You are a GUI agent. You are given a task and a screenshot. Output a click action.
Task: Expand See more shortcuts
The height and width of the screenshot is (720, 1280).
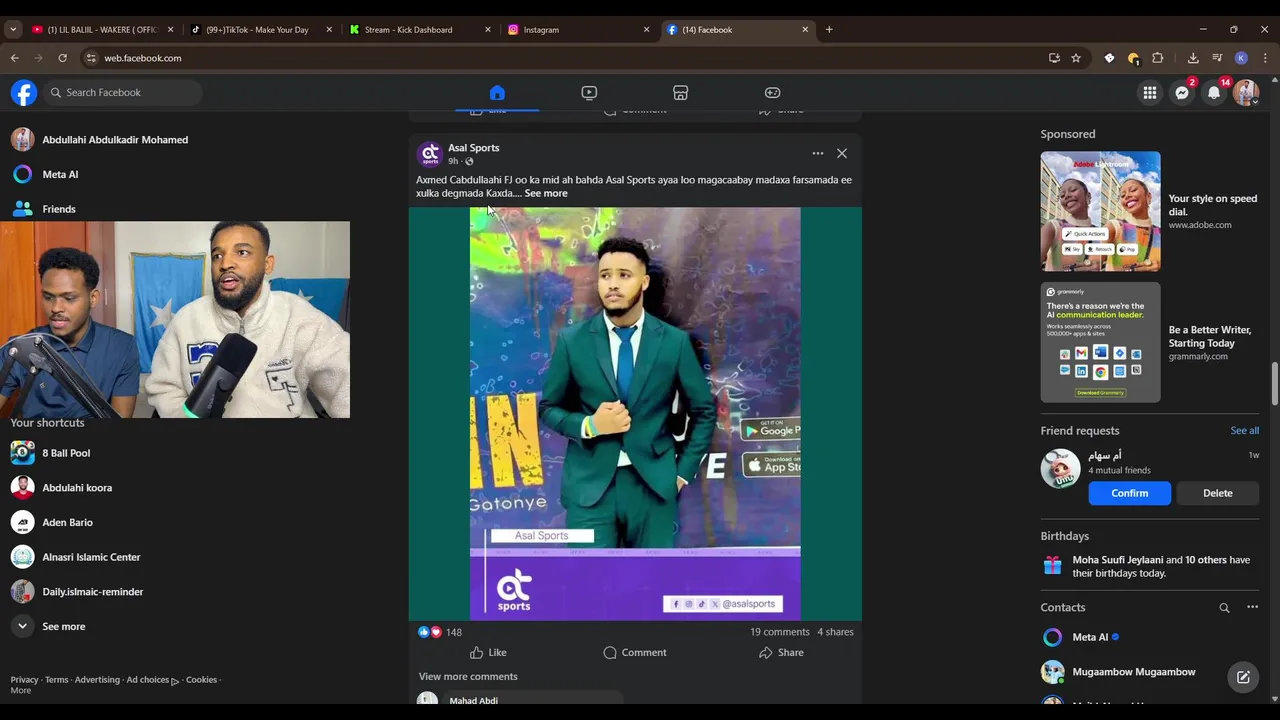coord(63,626)
